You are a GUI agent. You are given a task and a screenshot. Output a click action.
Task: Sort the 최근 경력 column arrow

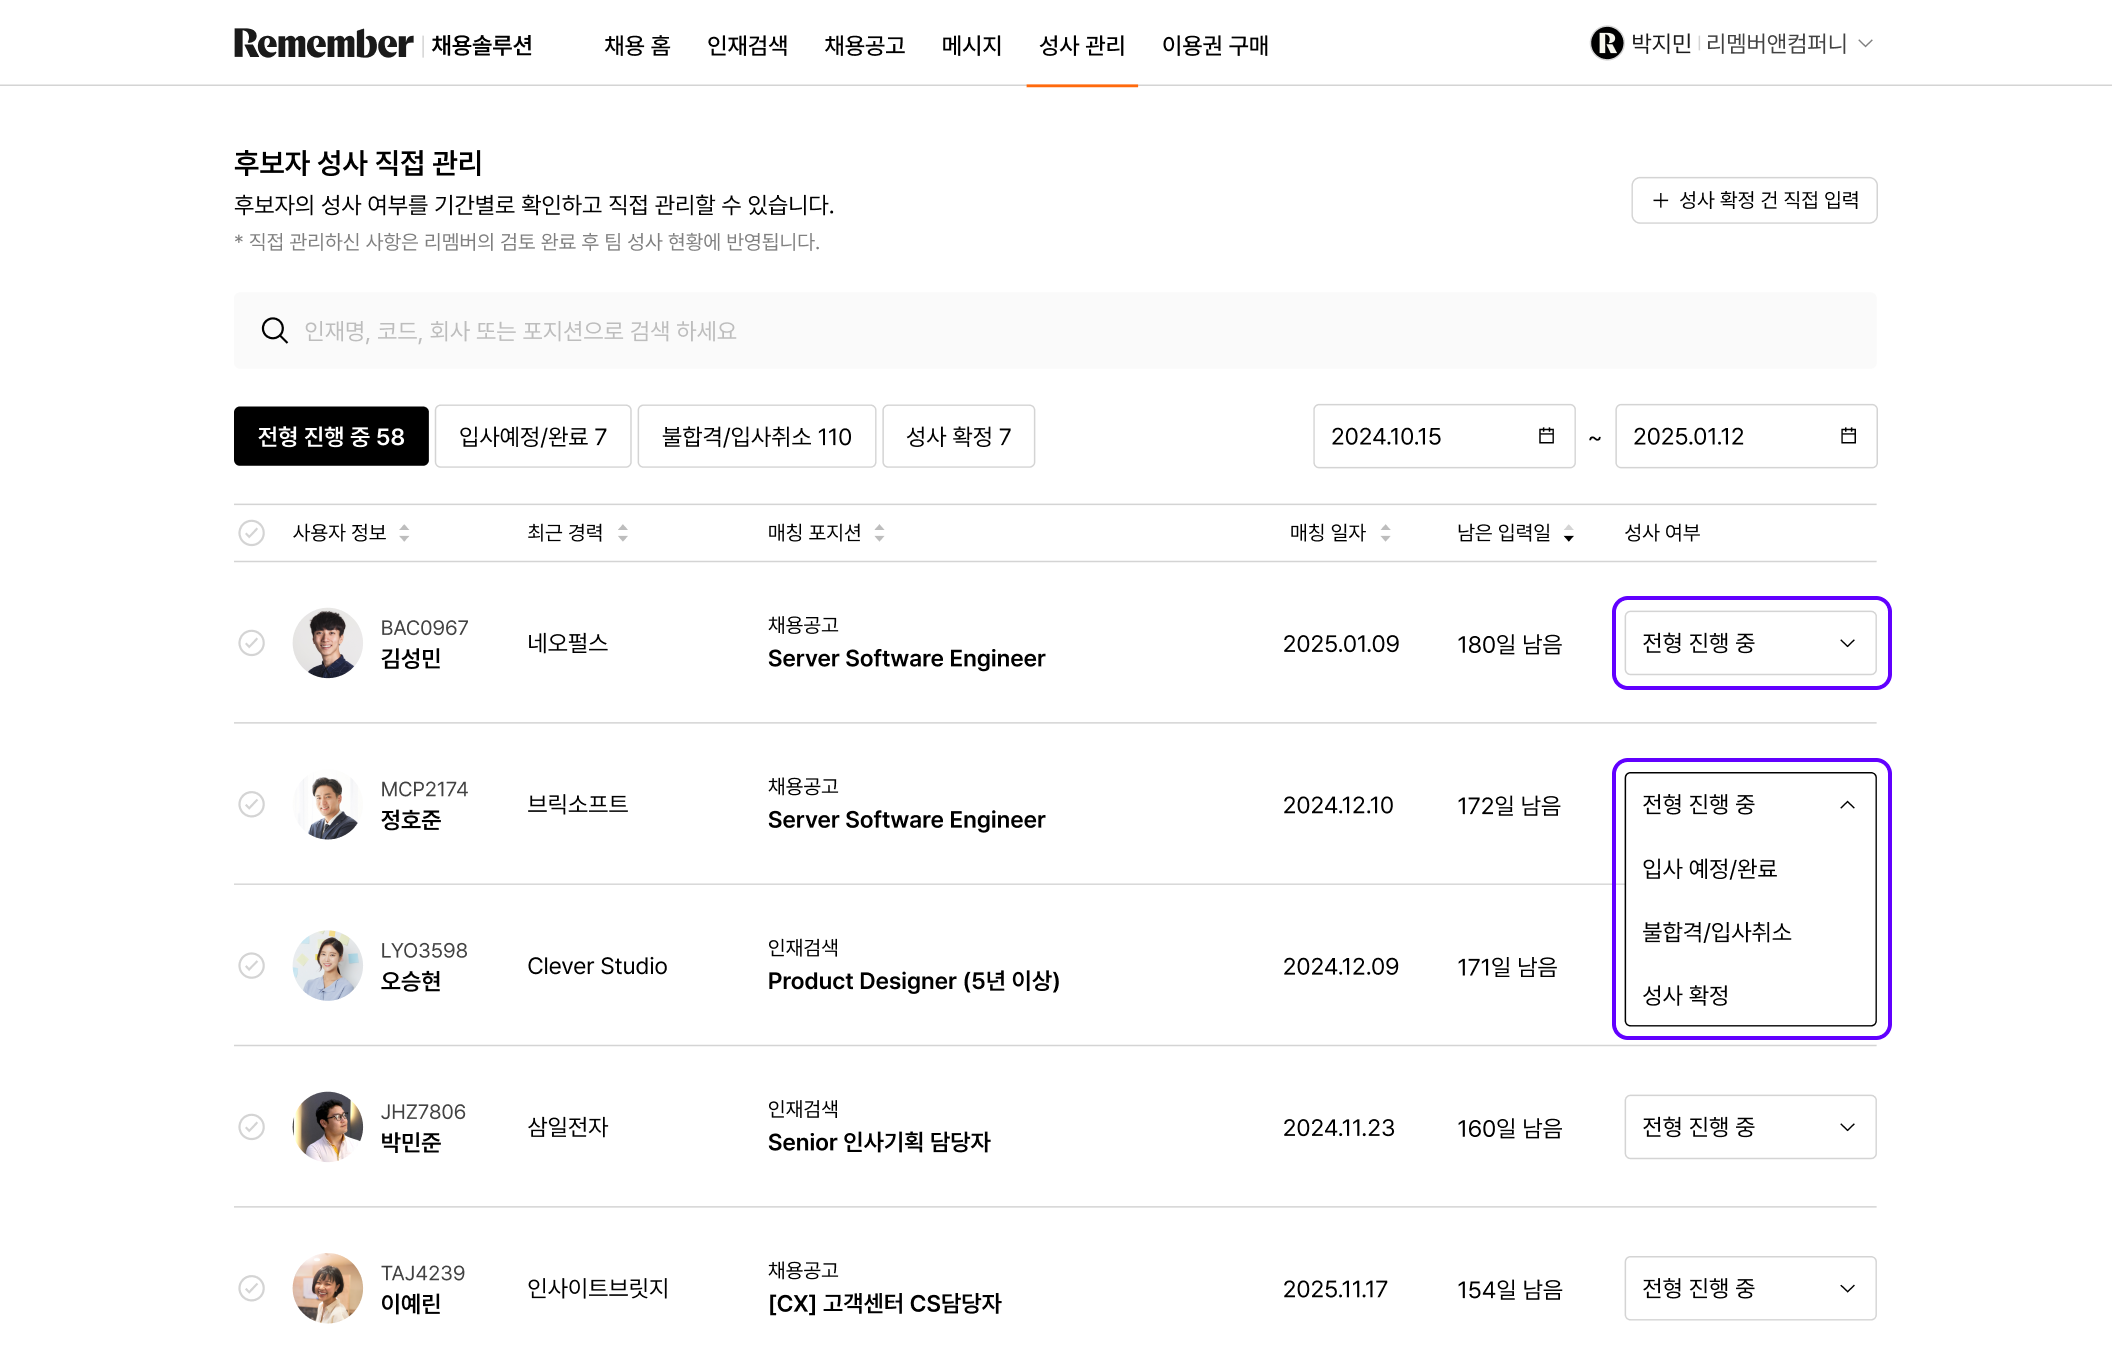click(624, 533)
